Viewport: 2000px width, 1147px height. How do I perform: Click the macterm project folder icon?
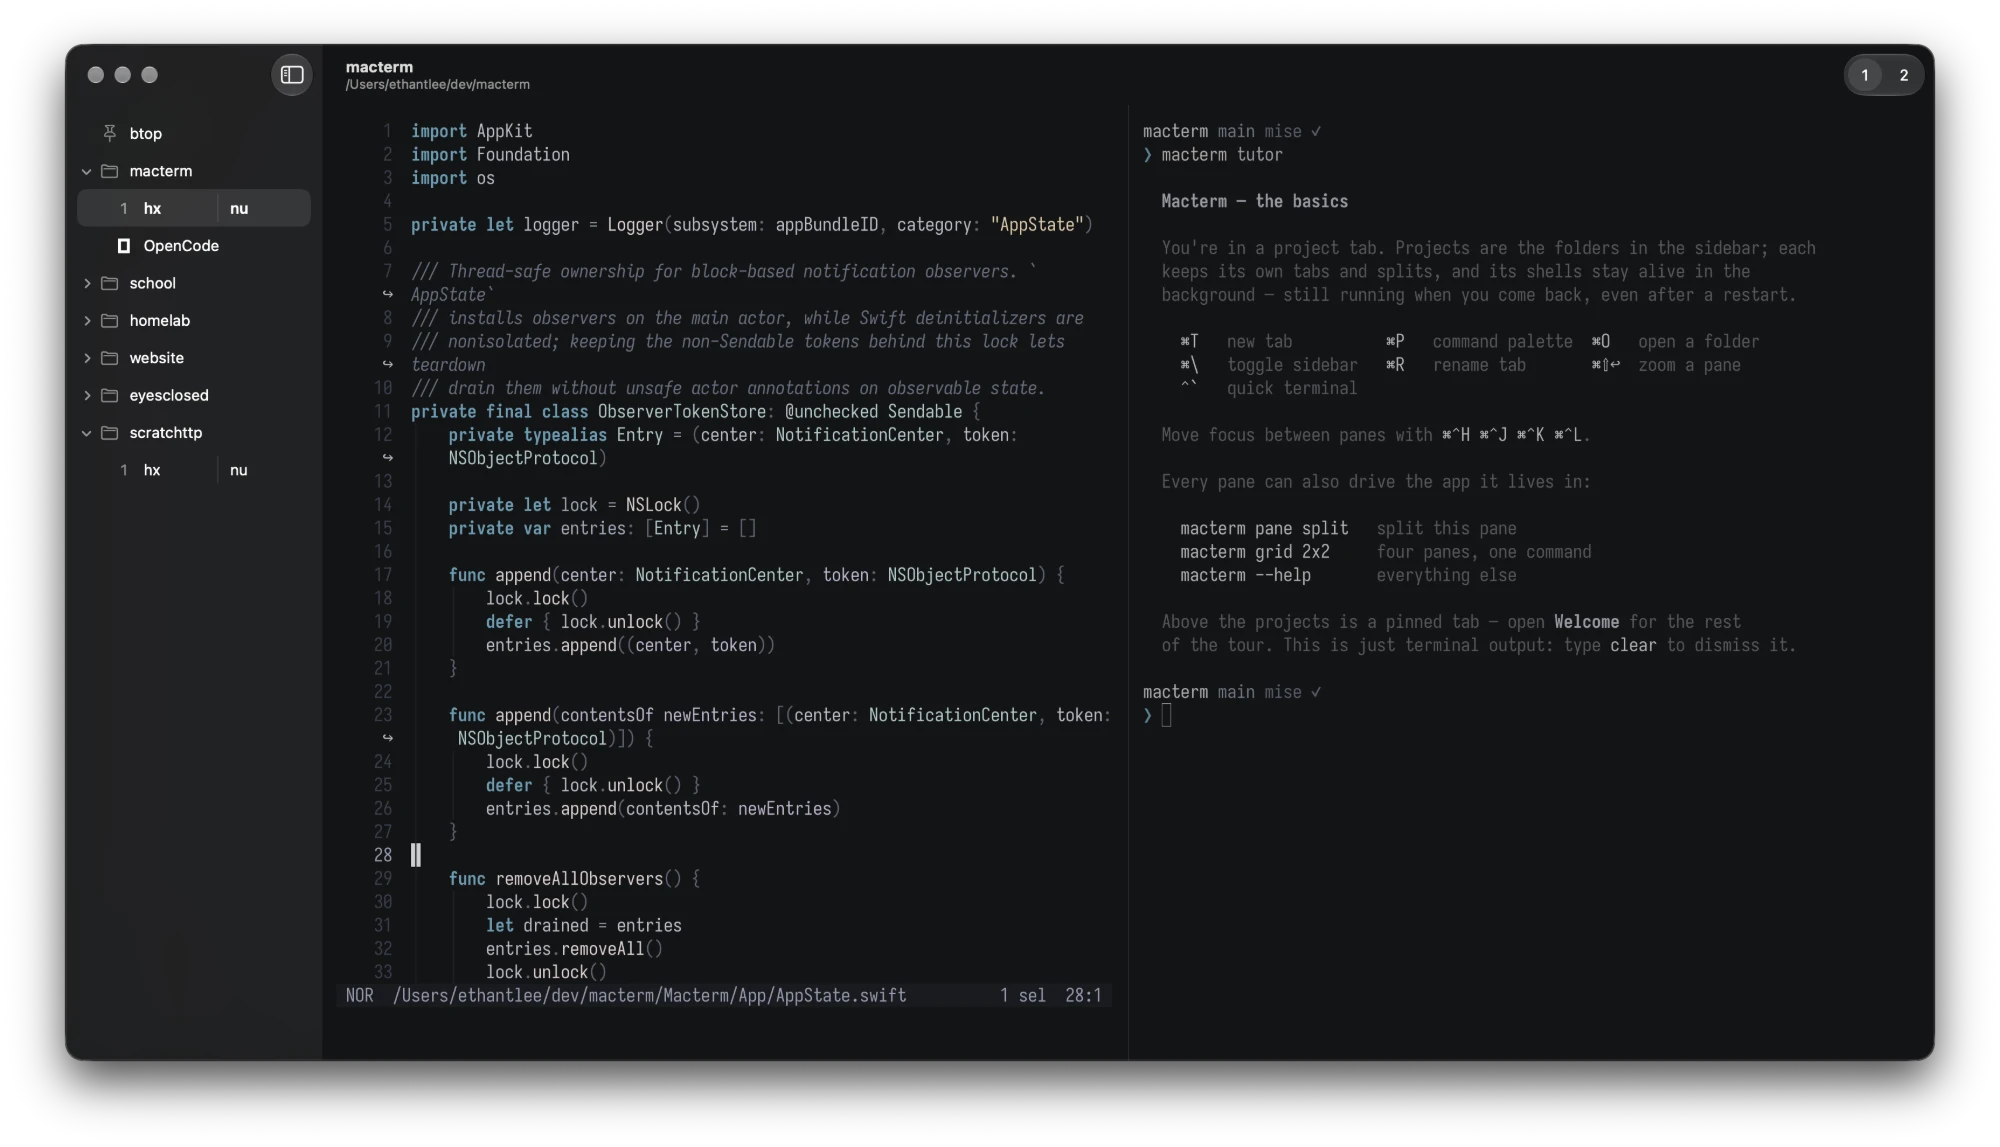110,171
